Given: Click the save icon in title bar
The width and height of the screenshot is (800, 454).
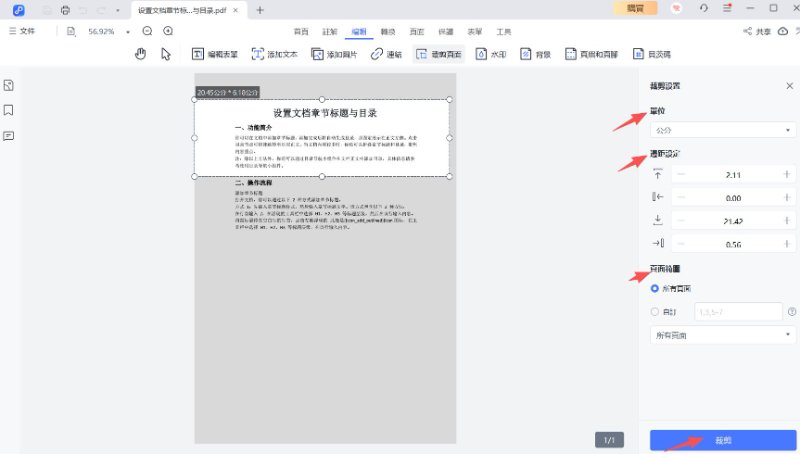Looking at the screenshot, I should [47, 10].
